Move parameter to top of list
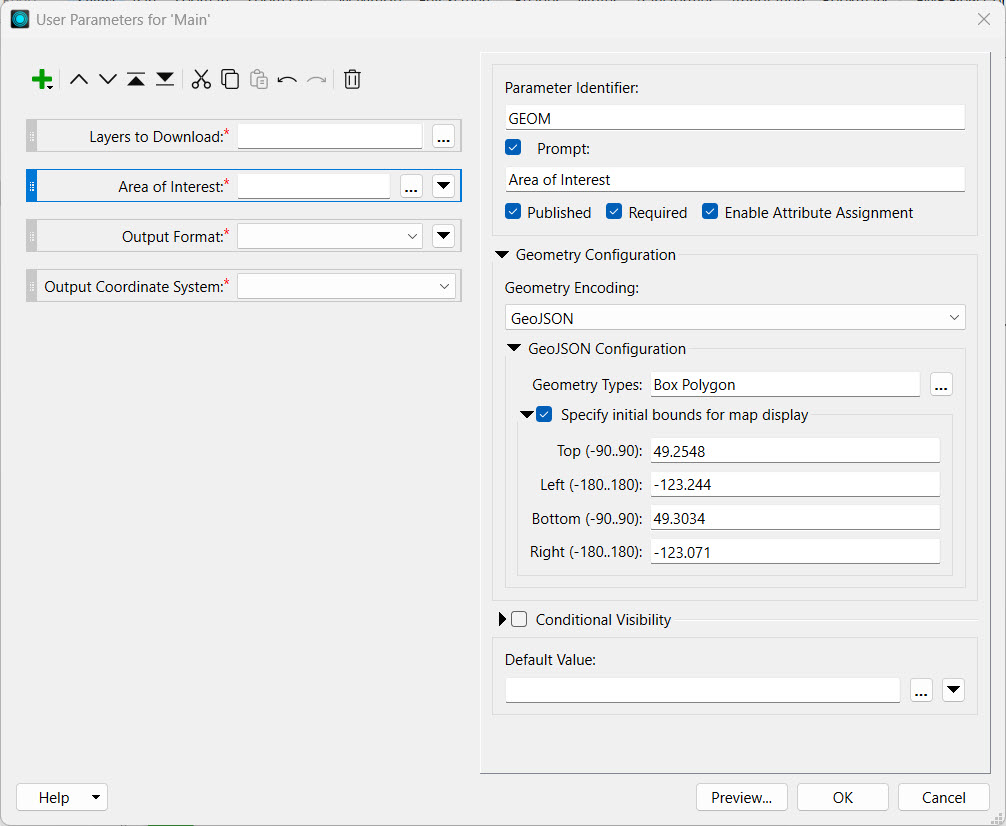The height and width of the screenshot is (826, 1006). [x=136, y=80]
